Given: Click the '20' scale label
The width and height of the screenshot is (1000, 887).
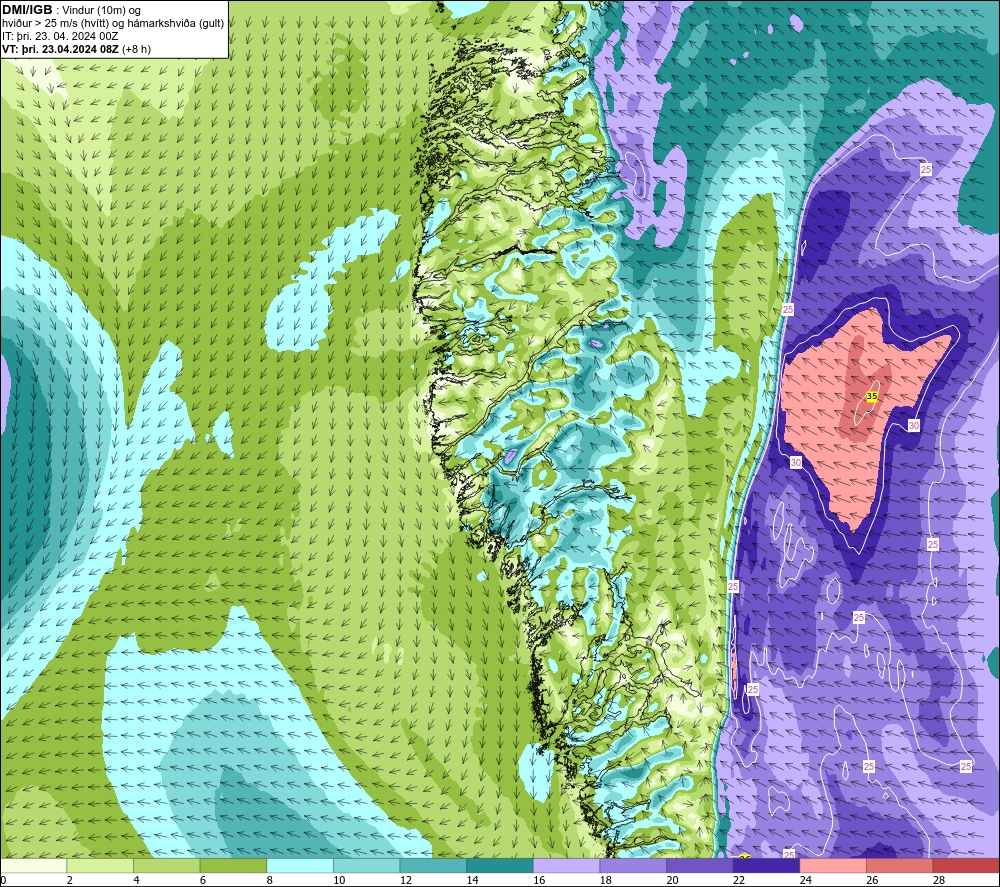Looking at the screenshot, I should coord(672,880).
